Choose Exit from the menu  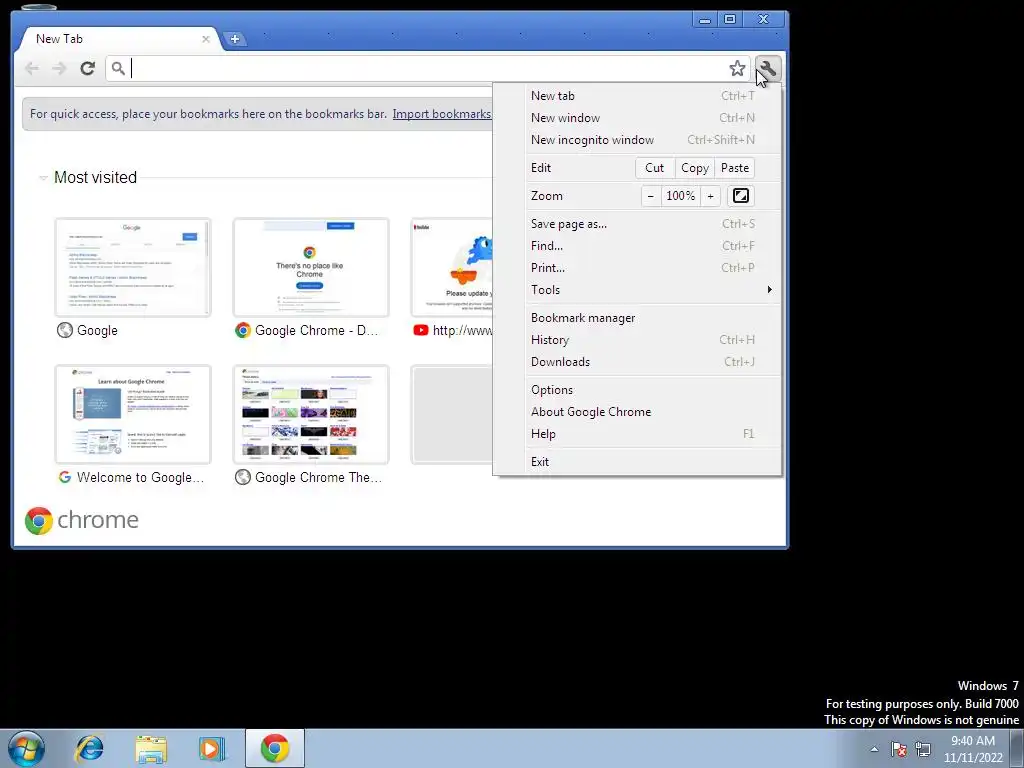click(653, 462)
